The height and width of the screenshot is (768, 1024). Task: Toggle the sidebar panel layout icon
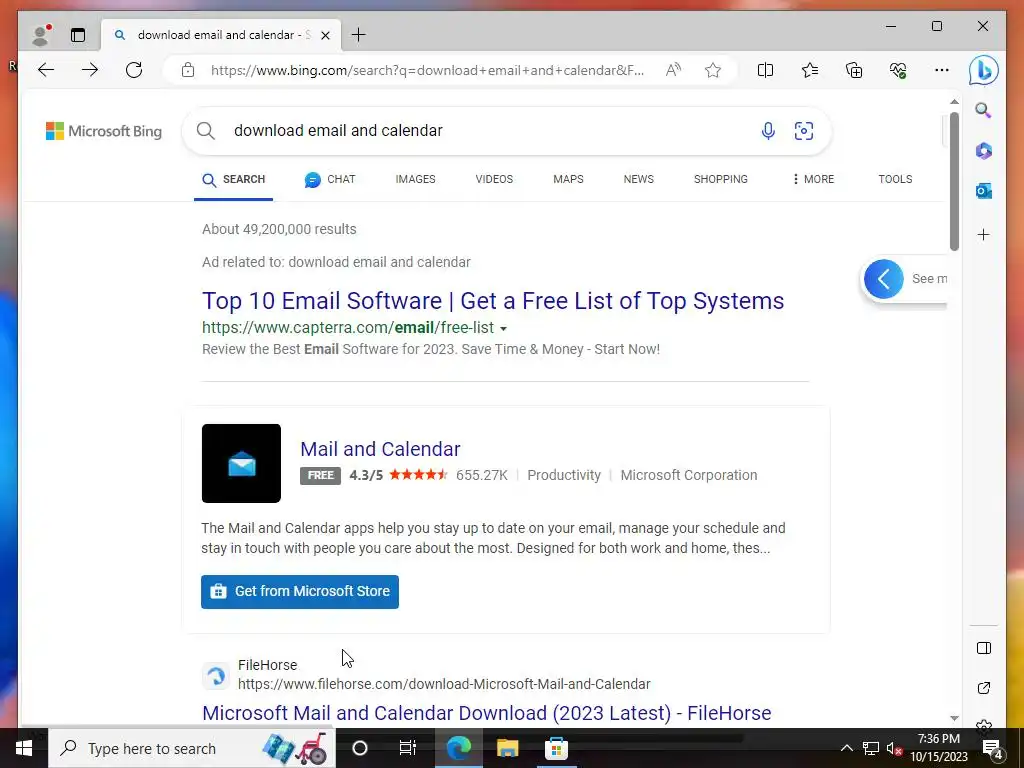(984, 648)
